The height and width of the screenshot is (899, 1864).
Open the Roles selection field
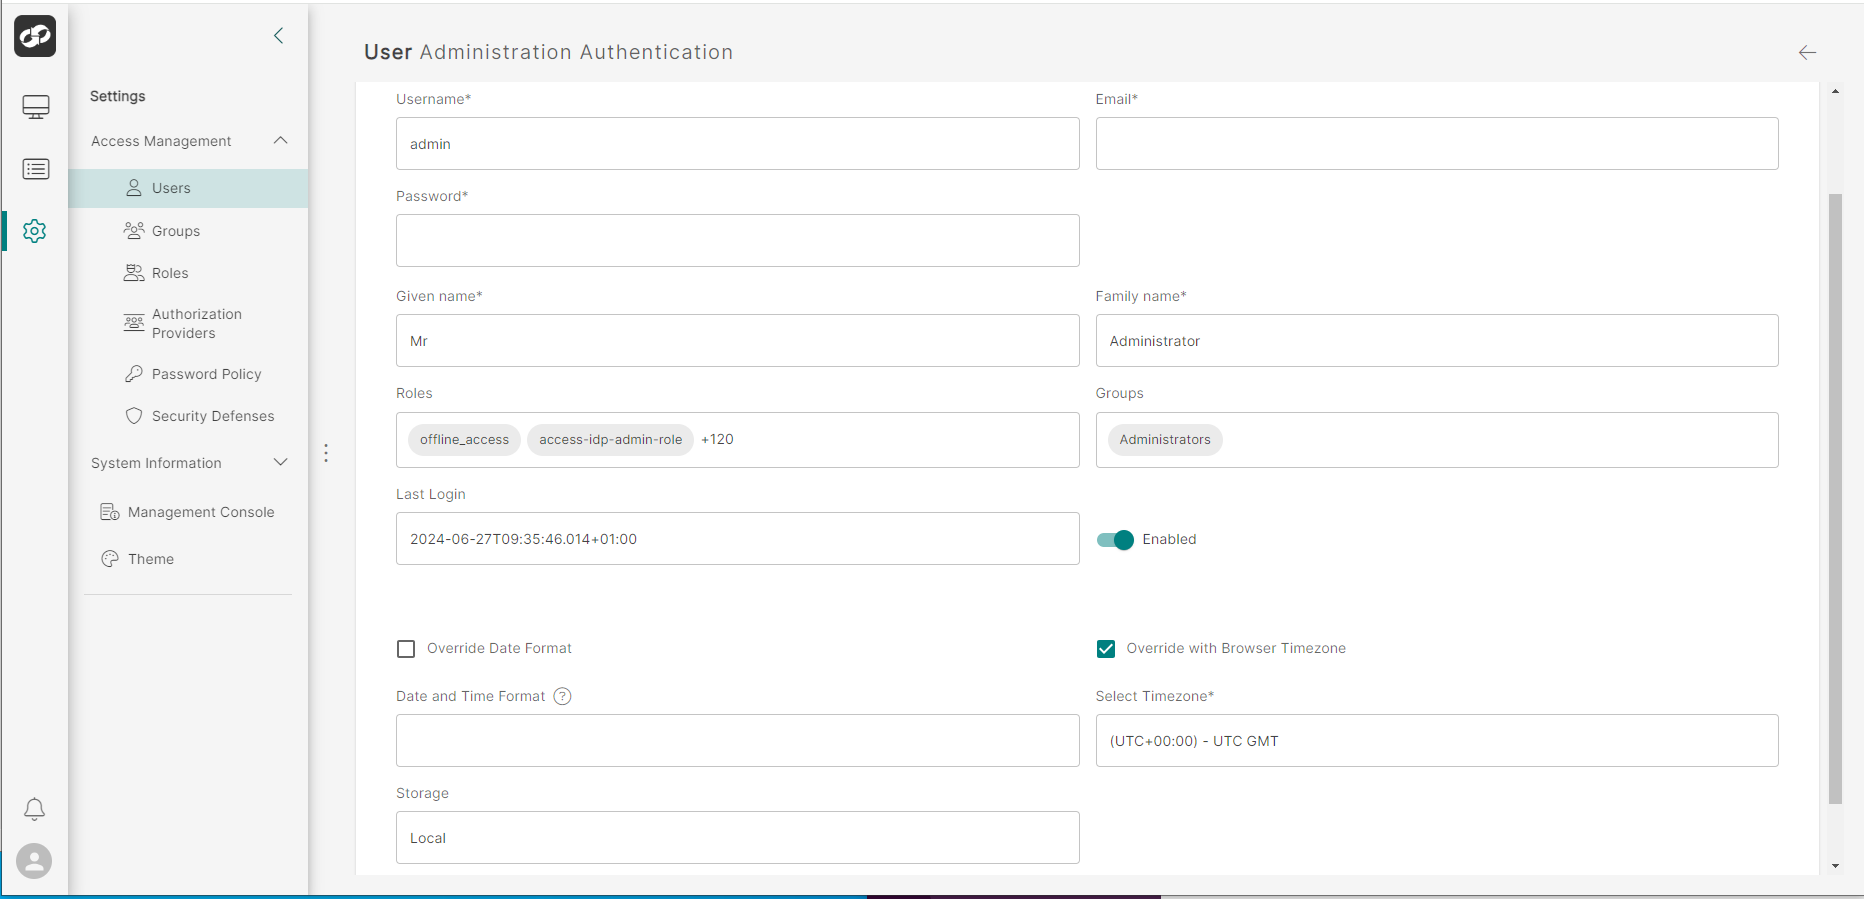point(738,440)
